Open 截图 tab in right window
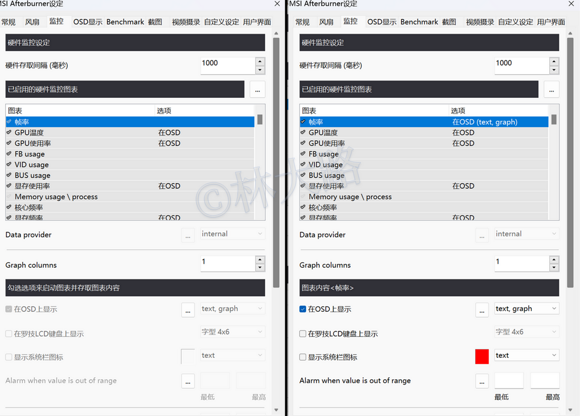Screen dimensions: 580x416 449,22
